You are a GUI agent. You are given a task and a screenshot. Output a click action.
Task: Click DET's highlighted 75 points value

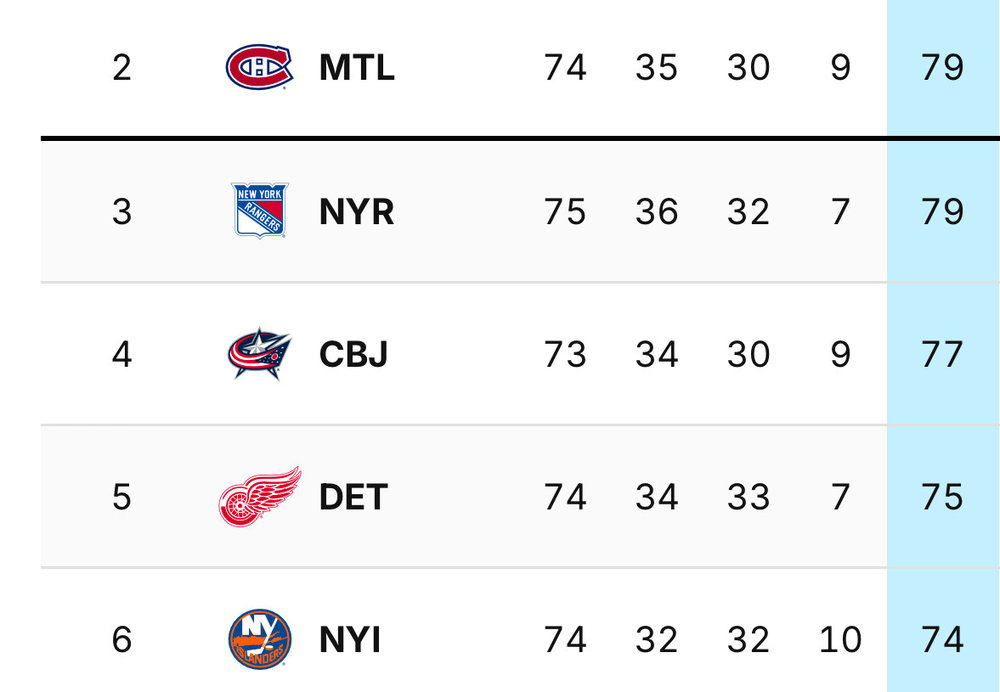[x=942, y=497]
